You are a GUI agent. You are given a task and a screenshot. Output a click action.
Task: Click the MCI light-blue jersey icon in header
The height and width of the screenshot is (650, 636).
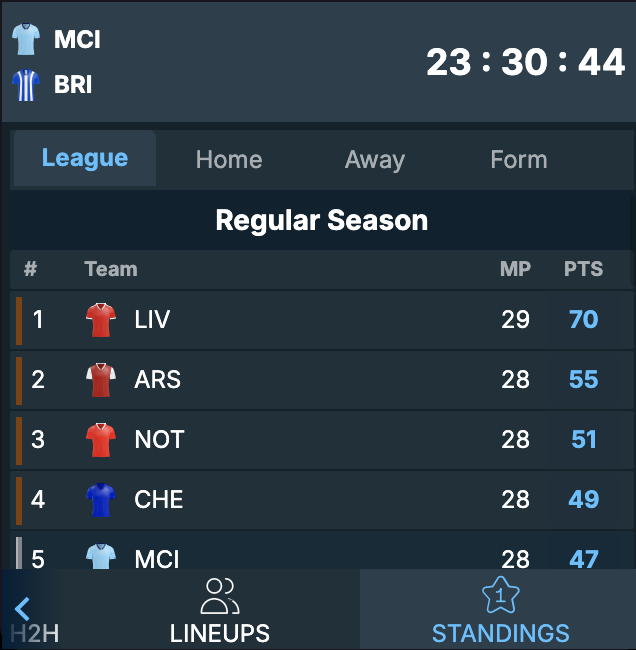click(26, 39)
